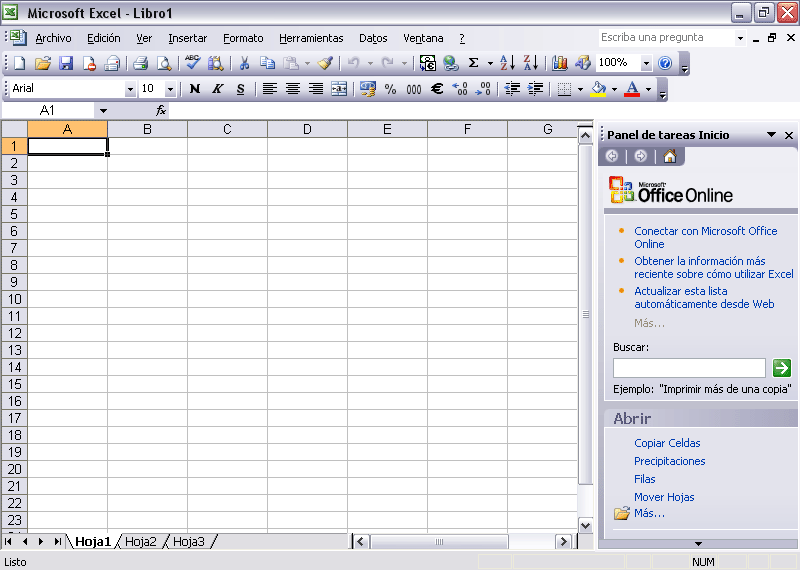Open the recent file Precipitaciones

point(669,461)
